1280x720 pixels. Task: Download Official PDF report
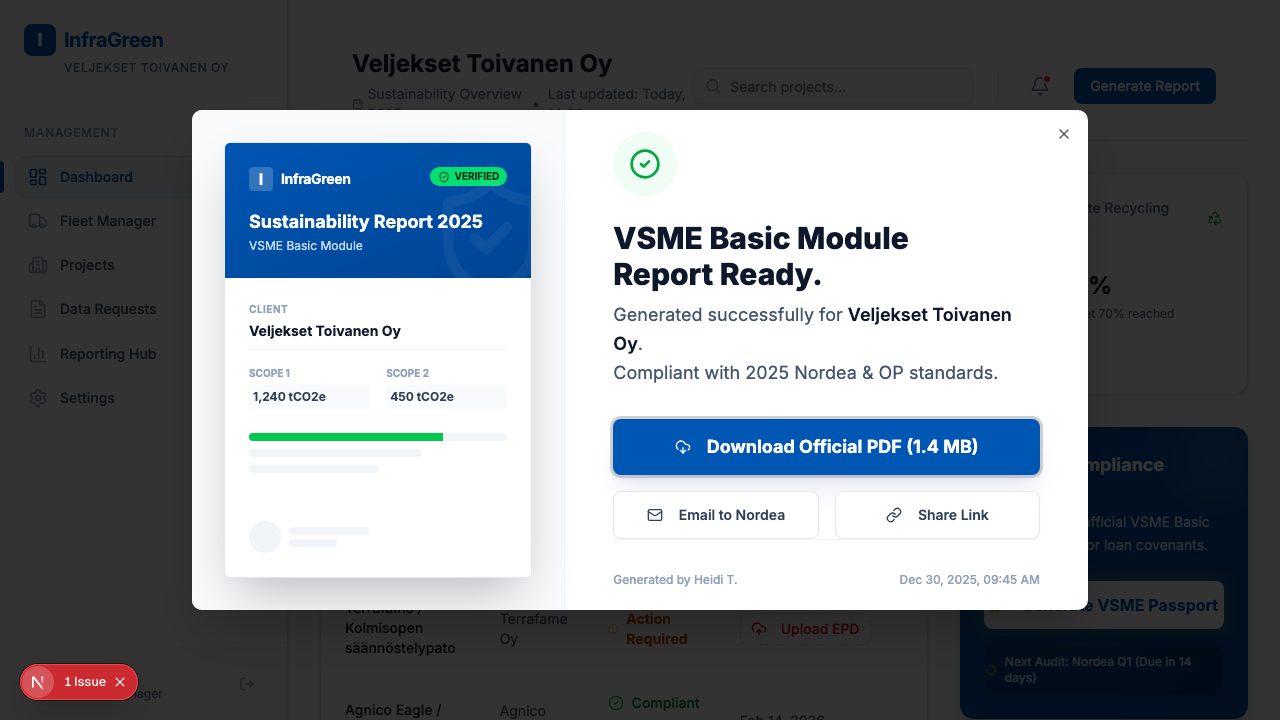coord(826,447)
